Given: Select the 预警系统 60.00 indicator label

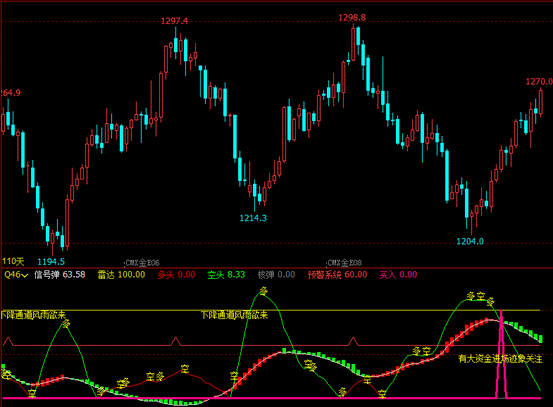Looking at the screenshot, I should [x=338, y=275].
